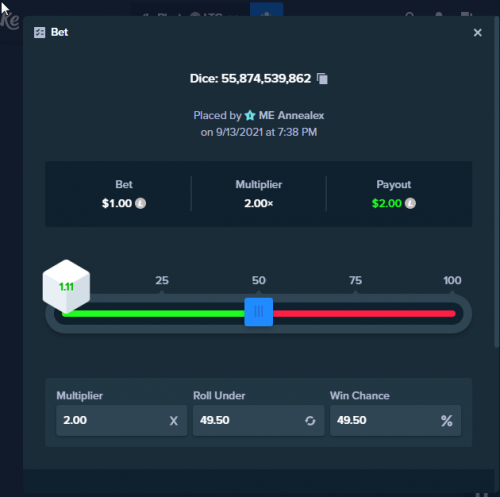Click the blue roll-under slider handle
500x497 pixels.
point(259,312)
